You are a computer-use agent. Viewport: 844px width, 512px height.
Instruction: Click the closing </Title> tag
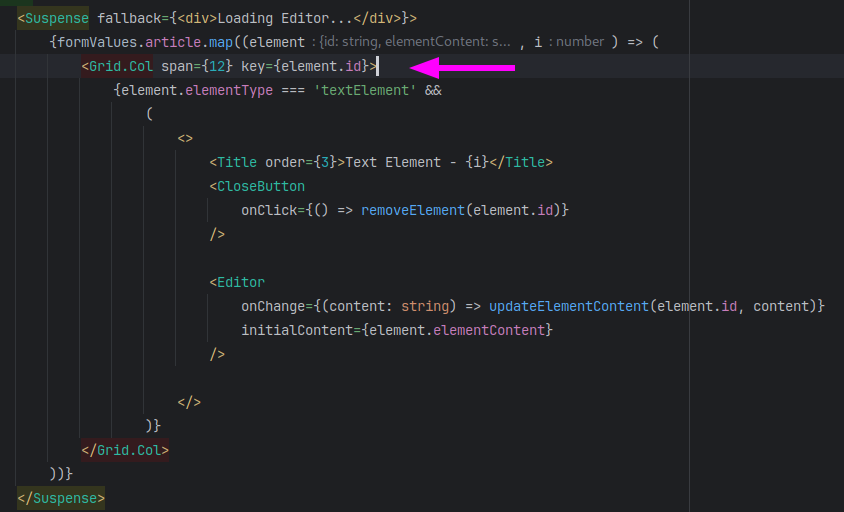pyautogui.click(x=521, y=162)
